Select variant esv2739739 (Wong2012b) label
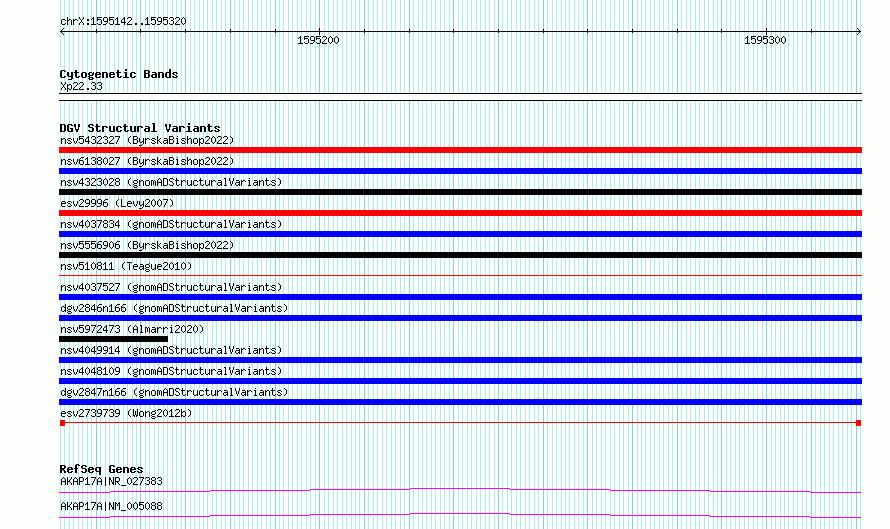The height and width of the screenshot is (529, 890). (126, 413)
